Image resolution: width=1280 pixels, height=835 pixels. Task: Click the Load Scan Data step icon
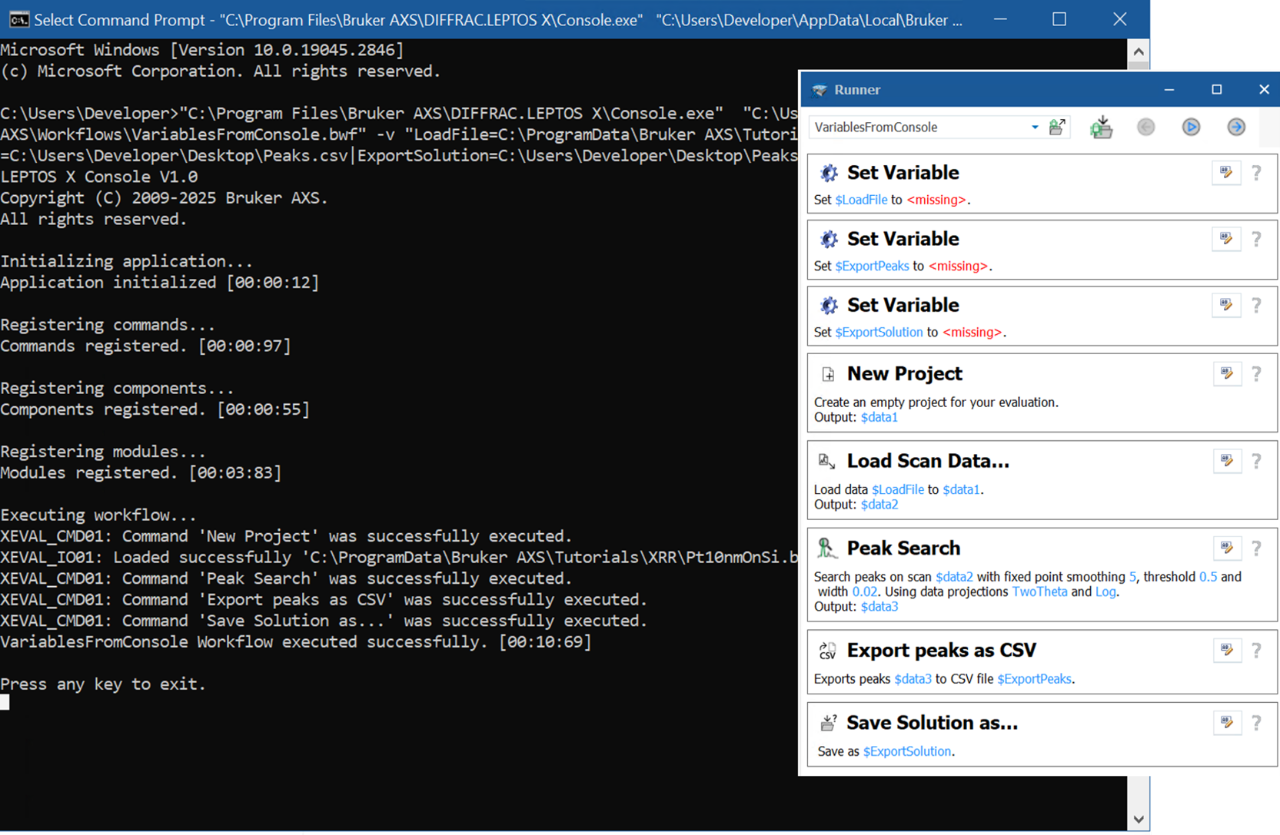coord(827,461)
